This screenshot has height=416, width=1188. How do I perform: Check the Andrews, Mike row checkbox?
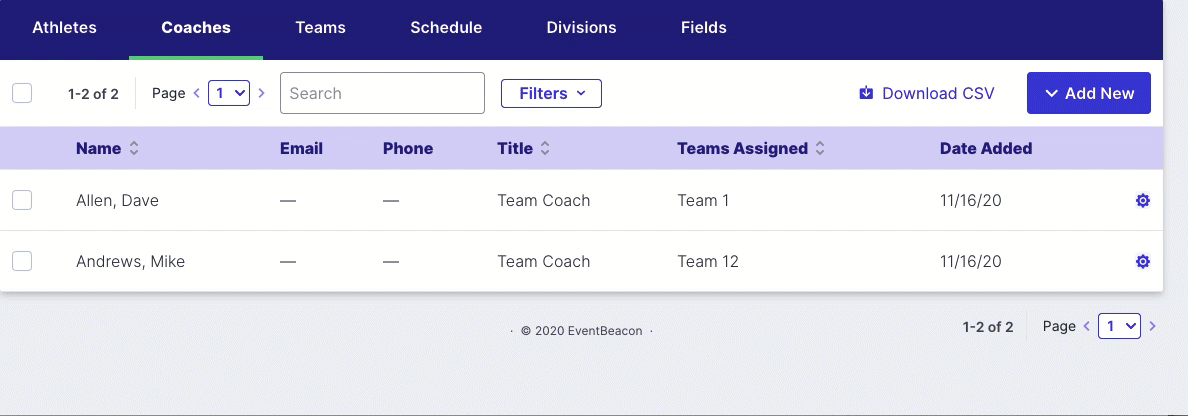(x=22, y=261)
